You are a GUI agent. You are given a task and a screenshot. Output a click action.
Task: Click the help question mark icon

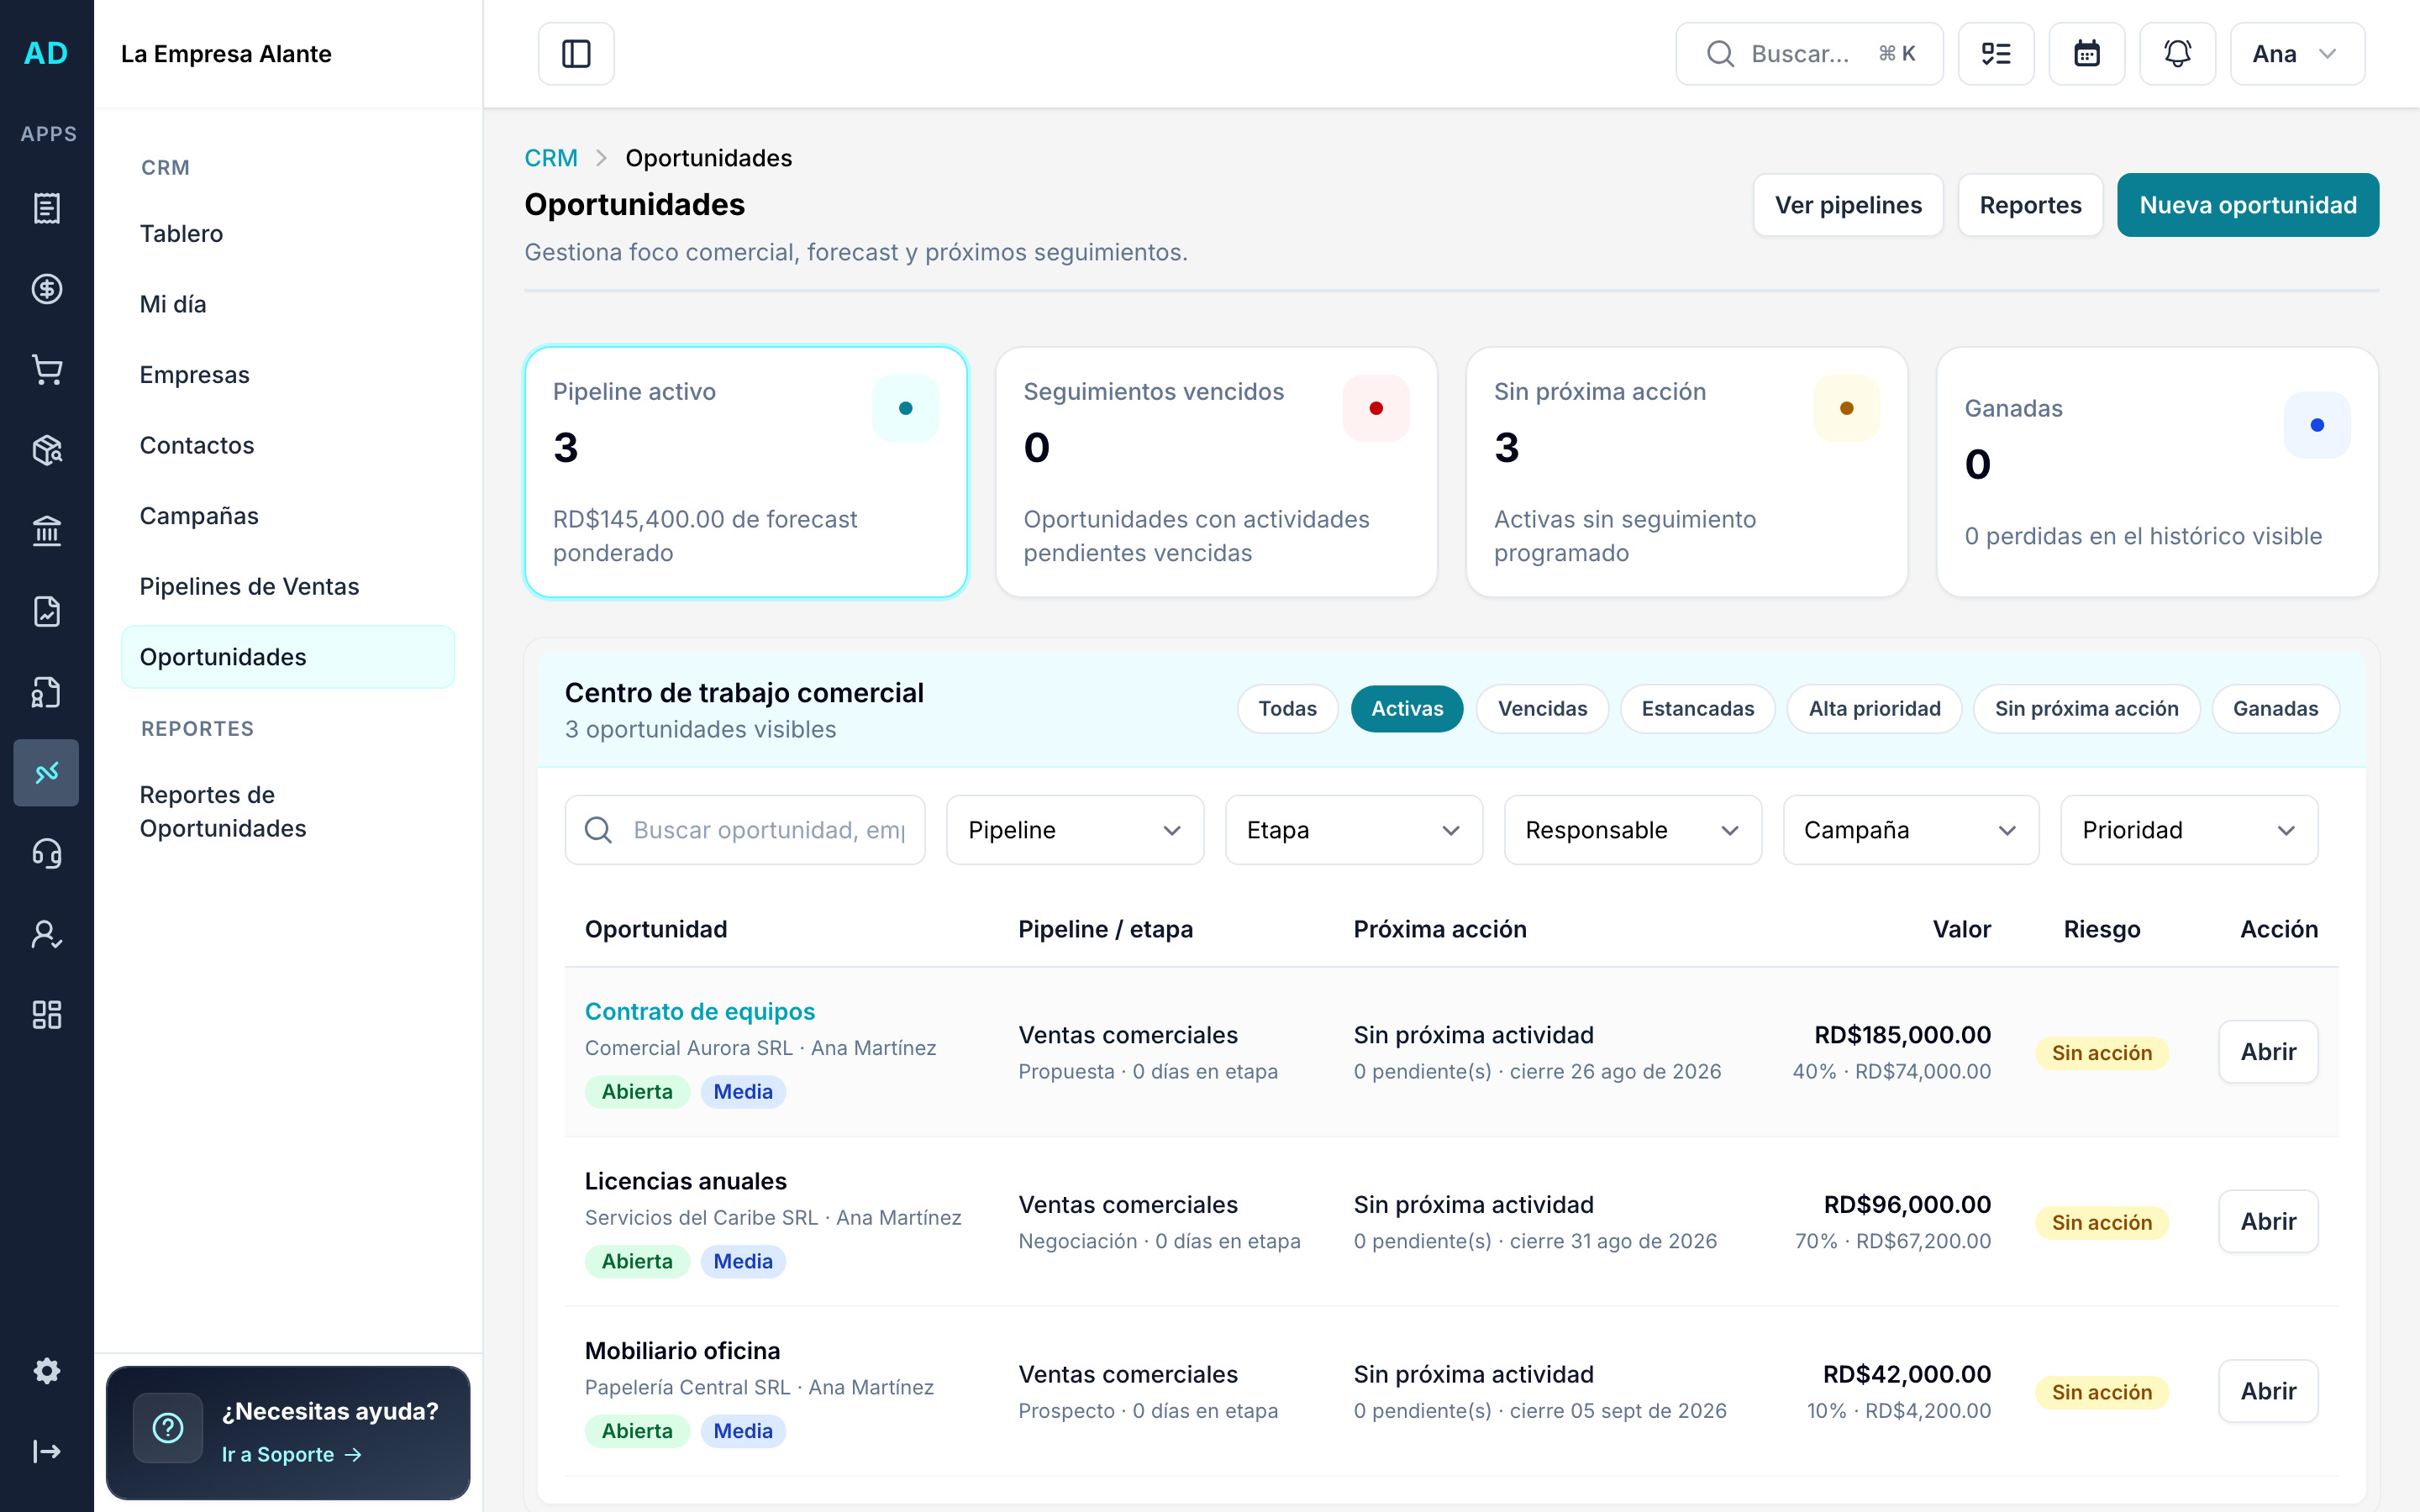tap(168, 1428)
